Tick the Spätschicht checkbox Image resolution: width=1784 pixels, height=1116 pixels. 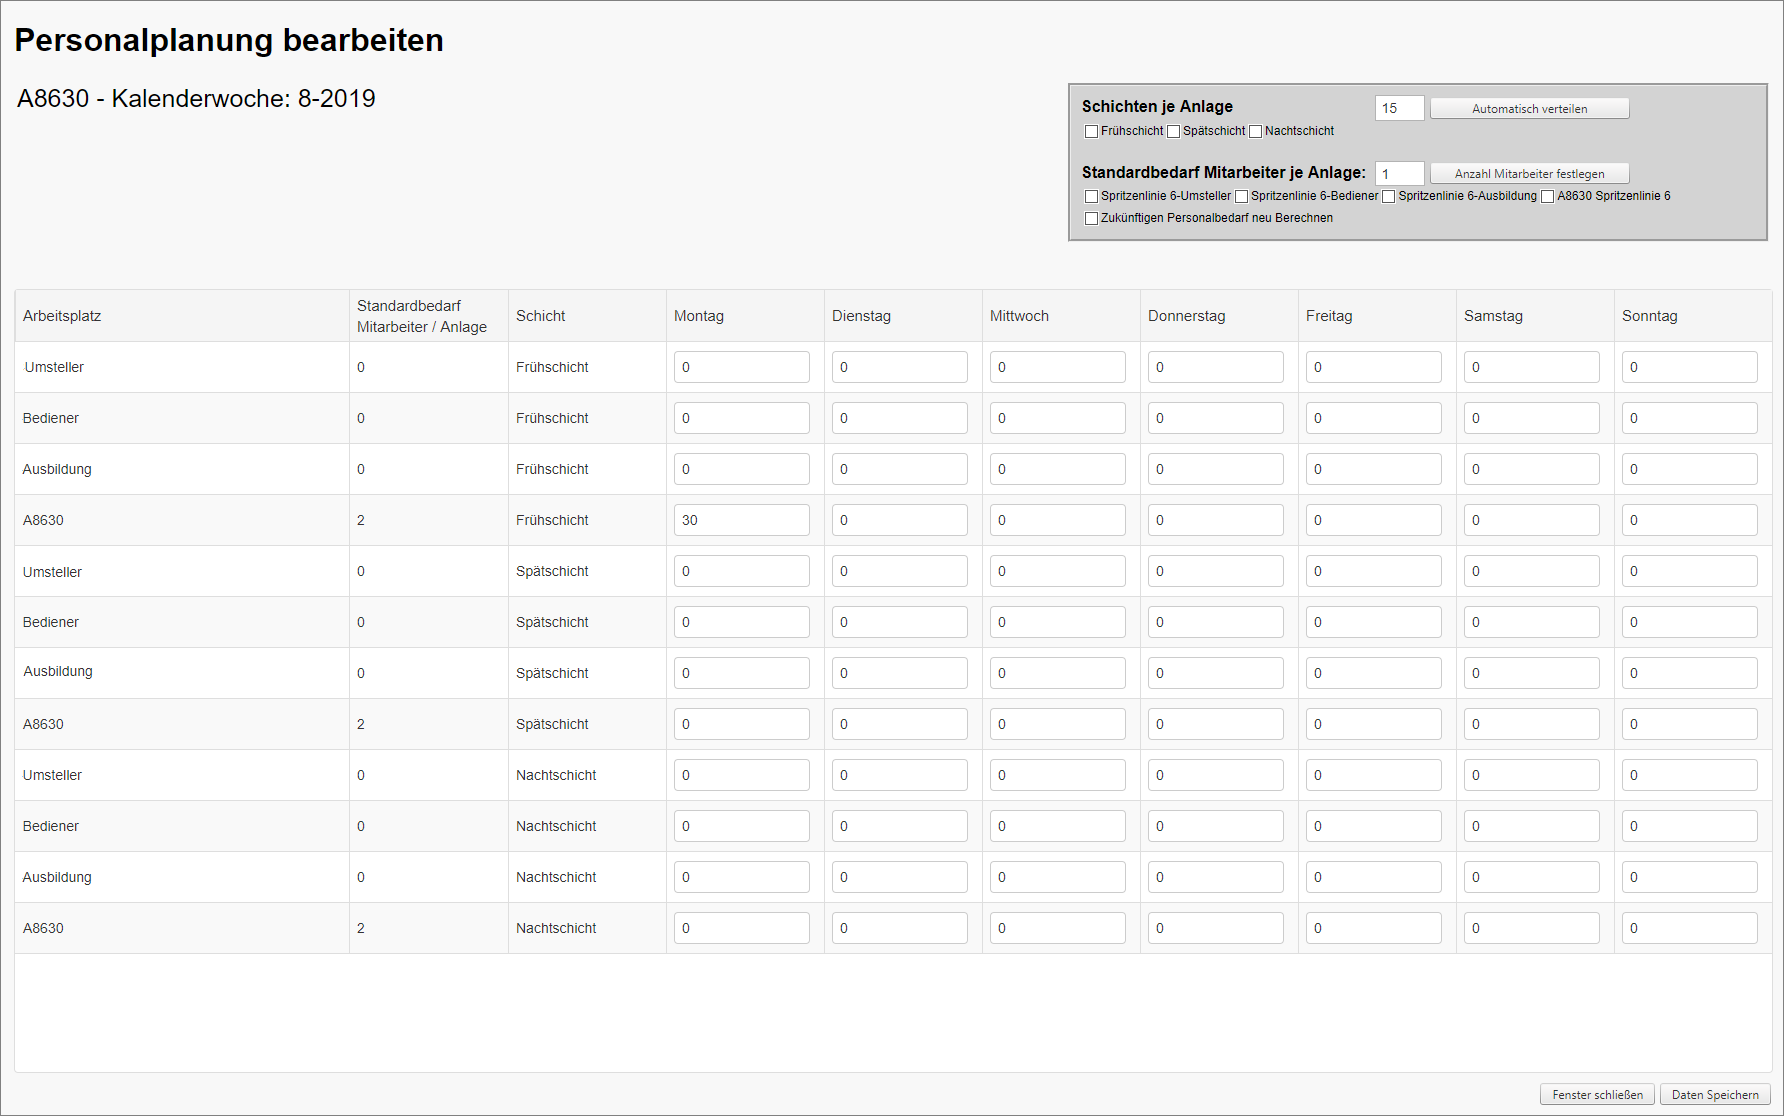point(1173,131)
